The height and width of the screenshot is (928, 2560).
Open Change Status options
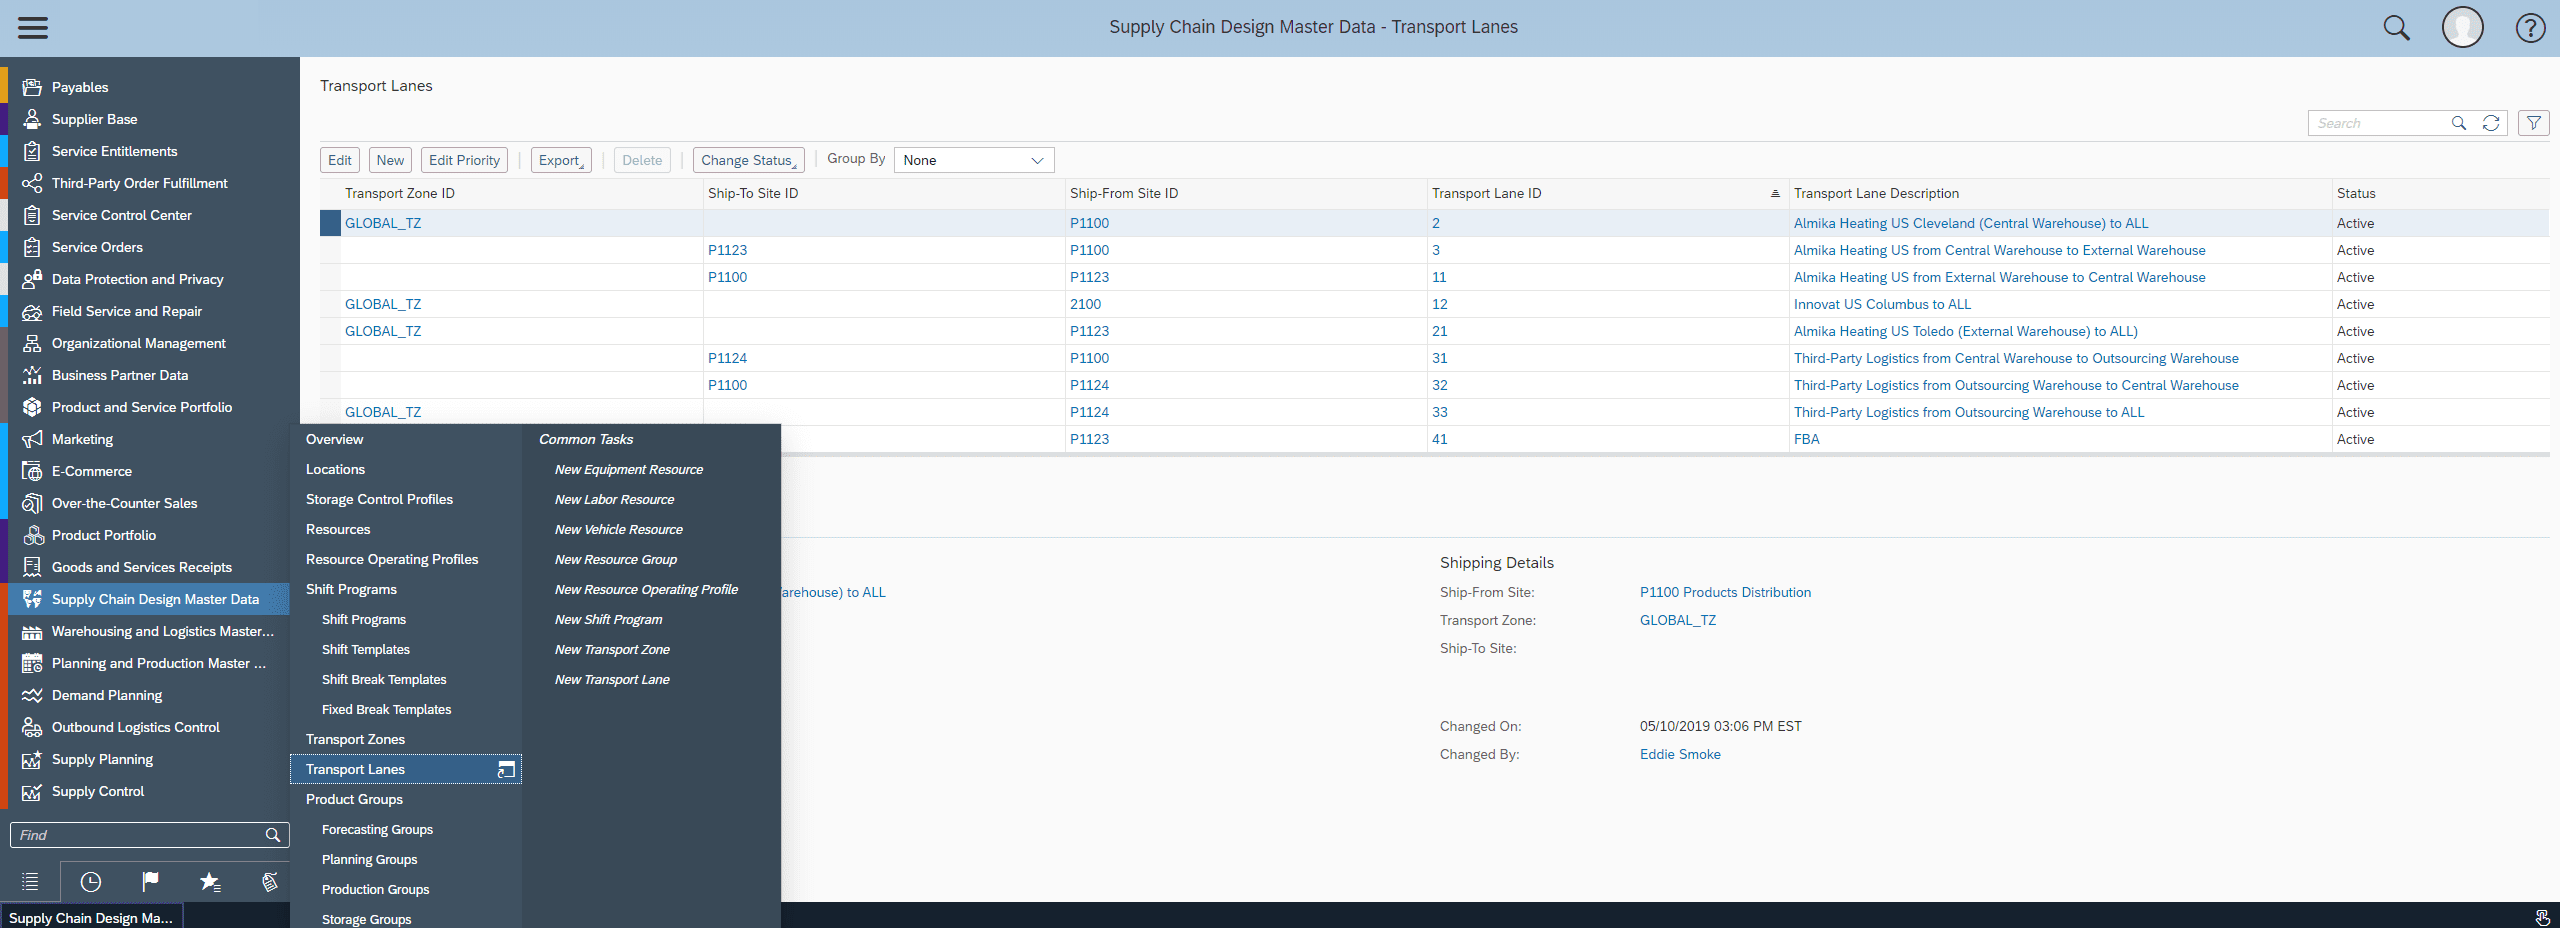[747, 159]
